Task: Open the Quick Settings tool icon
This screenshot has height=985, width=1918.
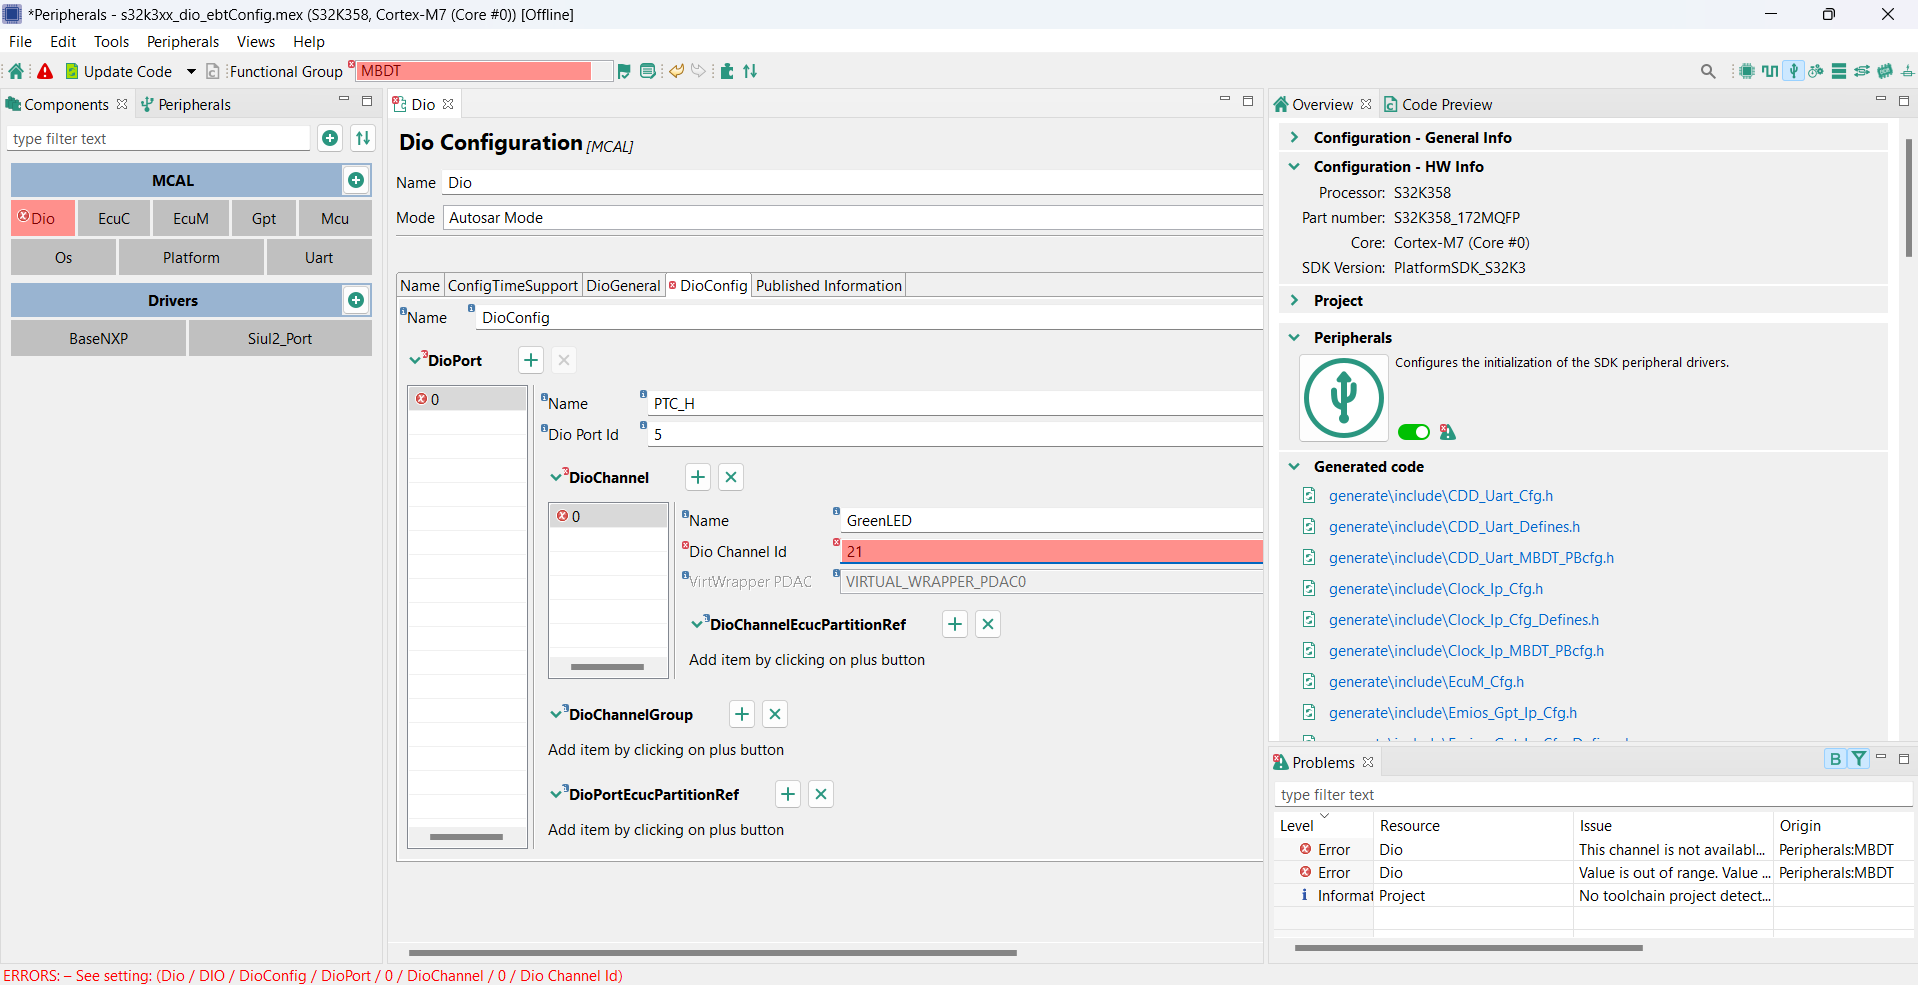Action: pos(1817,71)
